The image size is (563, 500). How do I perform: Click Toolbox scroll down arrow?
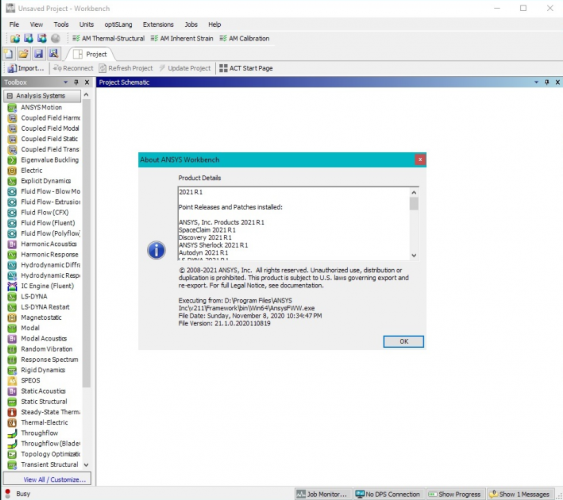(x=86, y=464)
